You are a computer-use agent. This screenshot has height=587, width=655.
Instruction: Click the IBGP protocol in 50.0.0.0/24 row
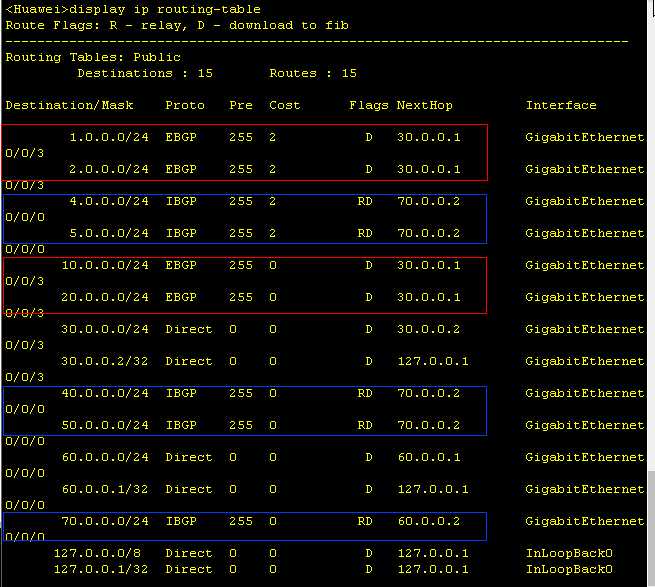pyautogui.click(x=181, y=425)
